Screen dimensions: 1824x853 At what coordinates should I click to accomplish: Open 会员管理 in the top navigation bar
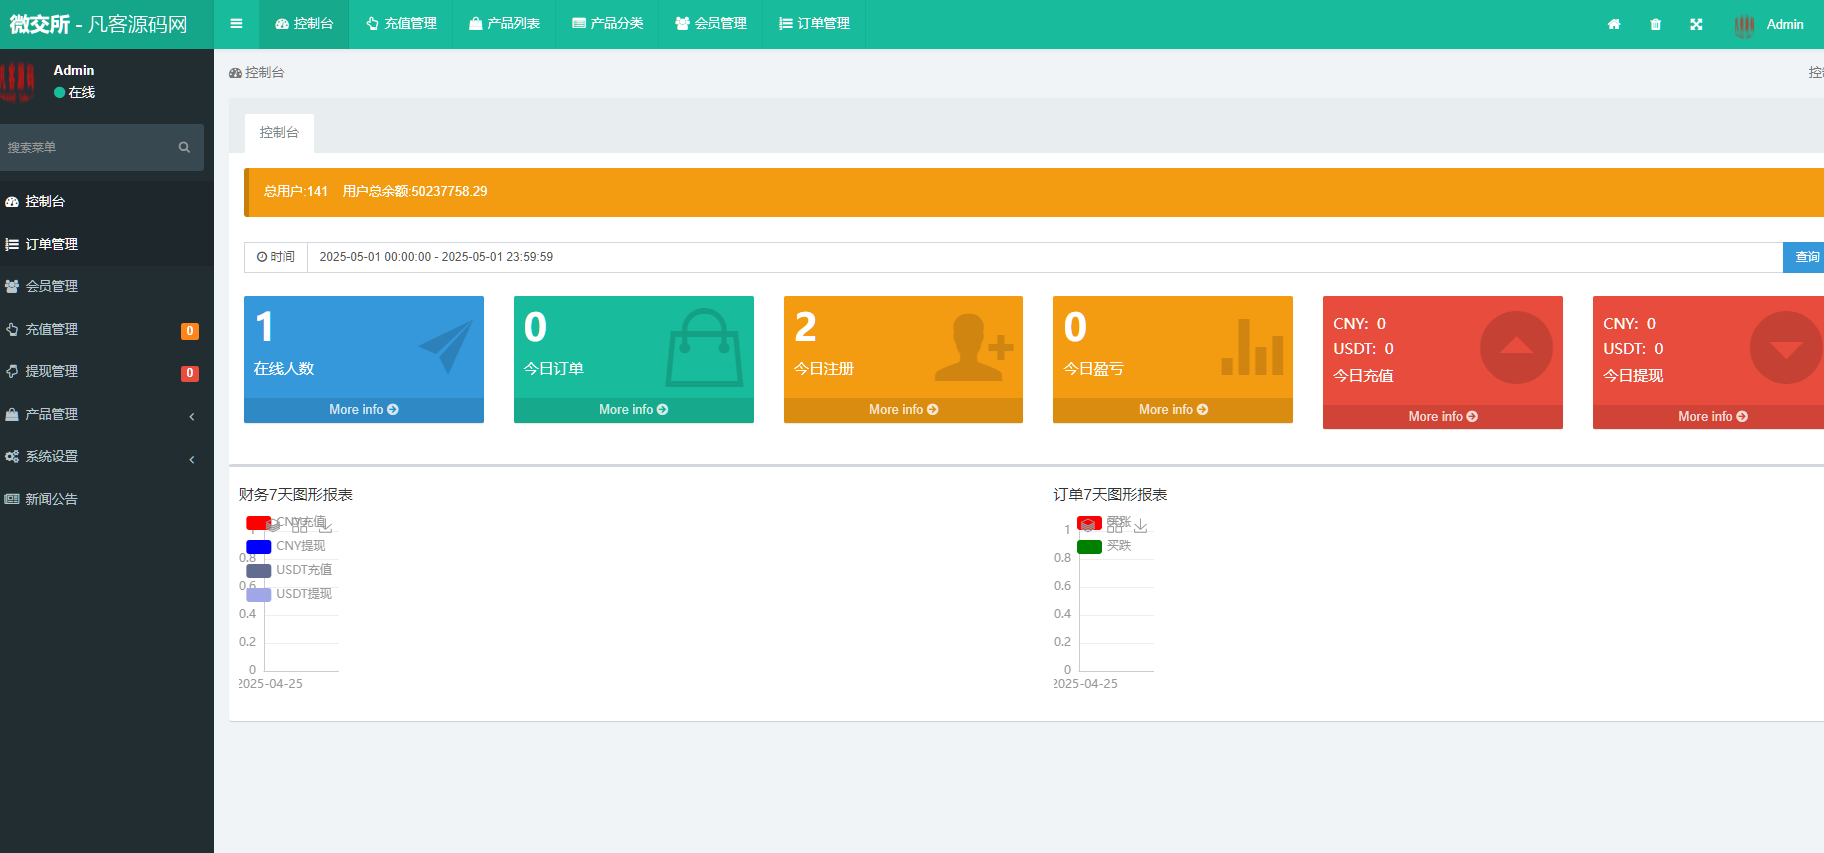click(711, 24)
